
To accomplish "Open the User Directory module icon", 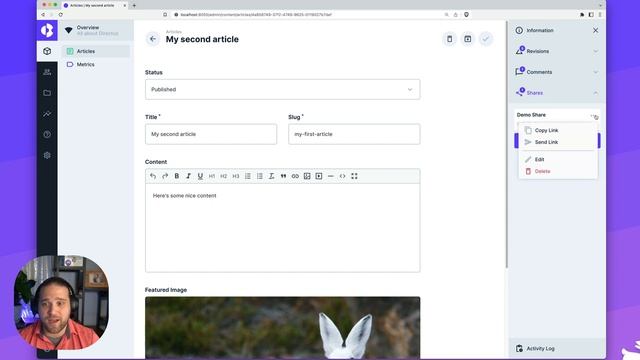I will (x=47, y=72).
